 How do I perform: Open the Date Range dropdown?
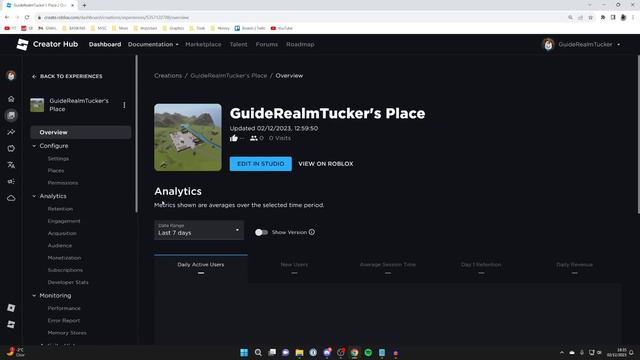[x=199, y=230]
